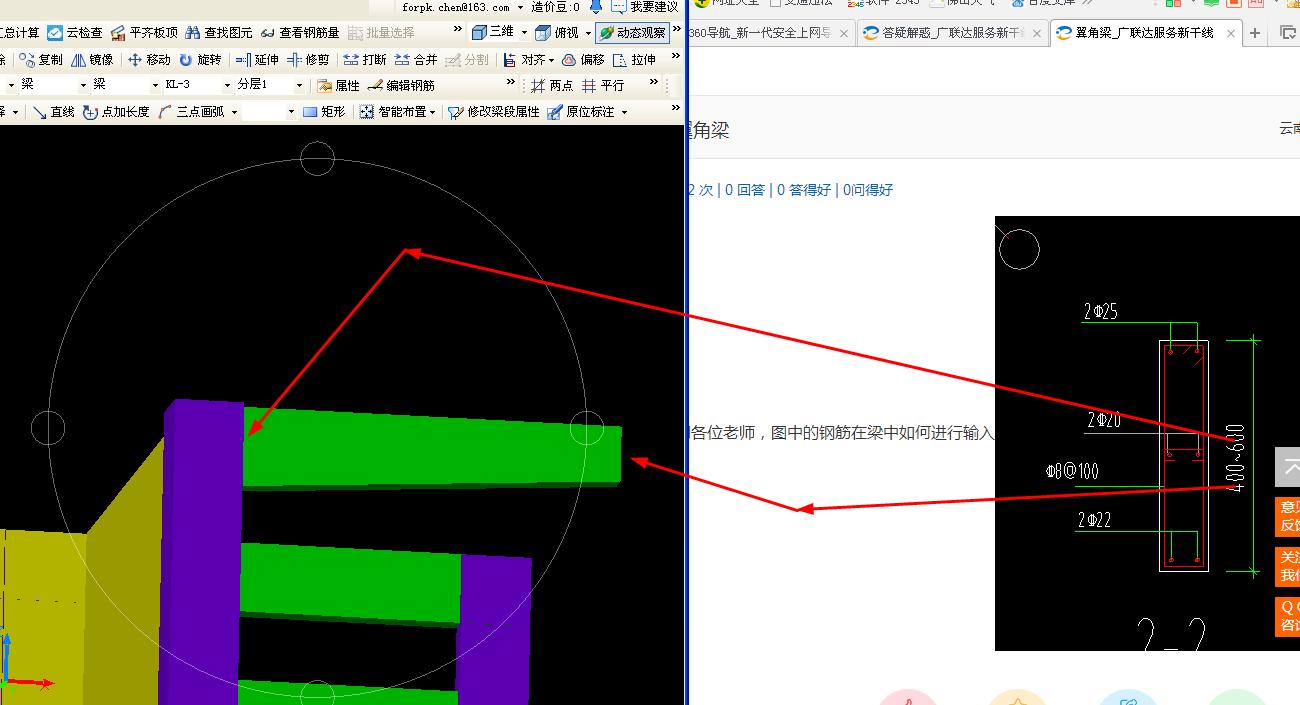1300x705 pixels.
Task: Expand the 三点画弧 dropdown arrow
Action: coord(234,112)
